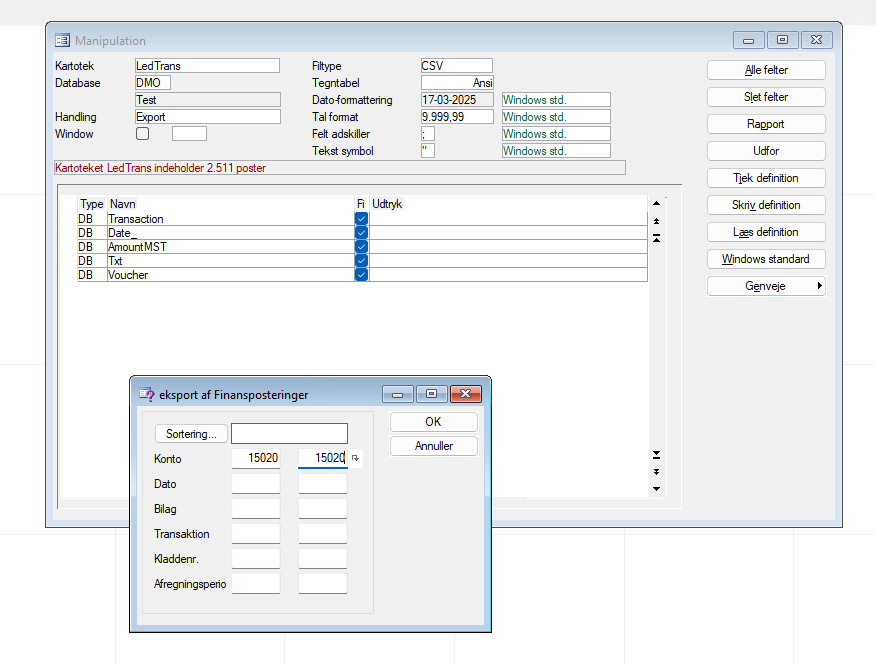Click the eksport af Finansposteringer dialog icon
The height and width of the screenshot is (665, 876).
click(x=146, y=395)
